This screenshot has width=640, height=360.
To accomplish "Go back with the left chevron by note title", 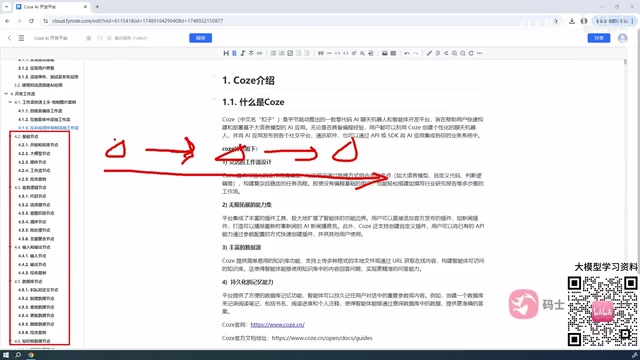I will (9, 38).
